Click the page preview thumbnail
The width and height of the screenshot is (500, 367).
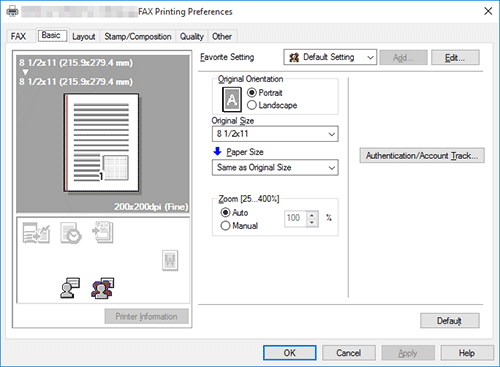(x=101, y=143)
